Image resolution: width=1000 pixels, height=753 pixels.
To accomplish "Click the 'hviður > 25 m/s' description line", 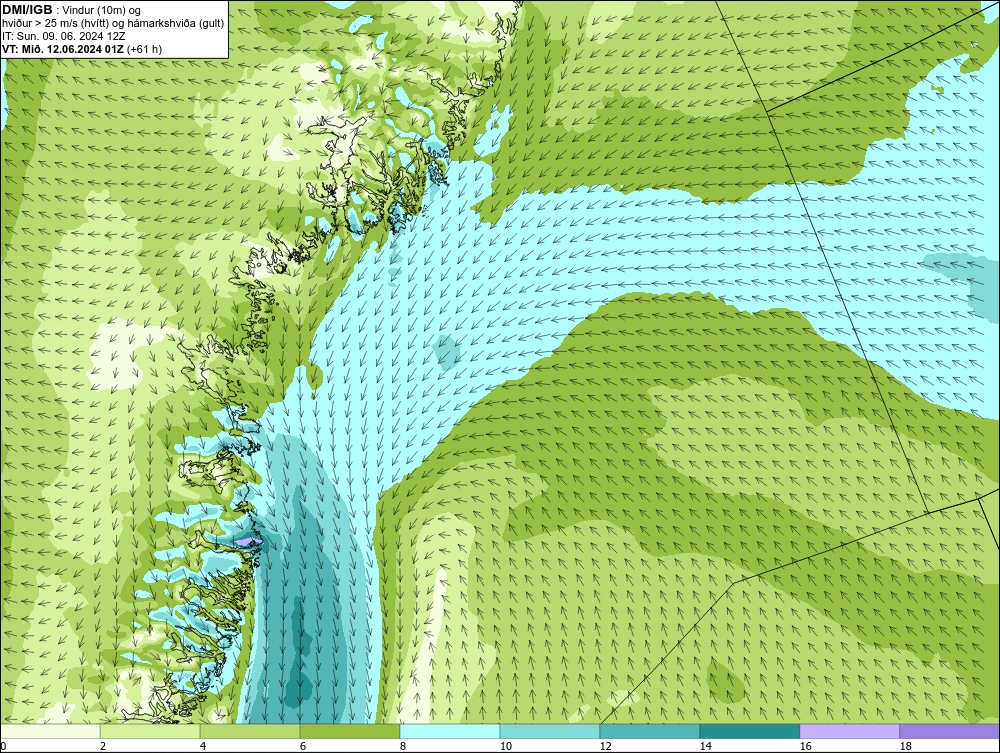I will coord(114,24).
